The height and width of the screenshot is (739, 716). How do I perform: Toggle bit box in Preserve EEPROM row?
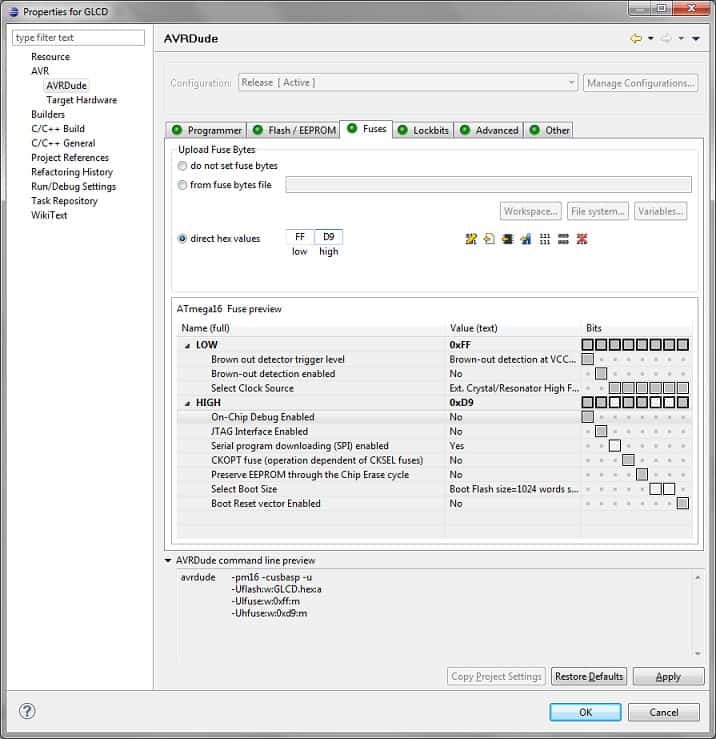pyautogui.click(x=642, y=474)
